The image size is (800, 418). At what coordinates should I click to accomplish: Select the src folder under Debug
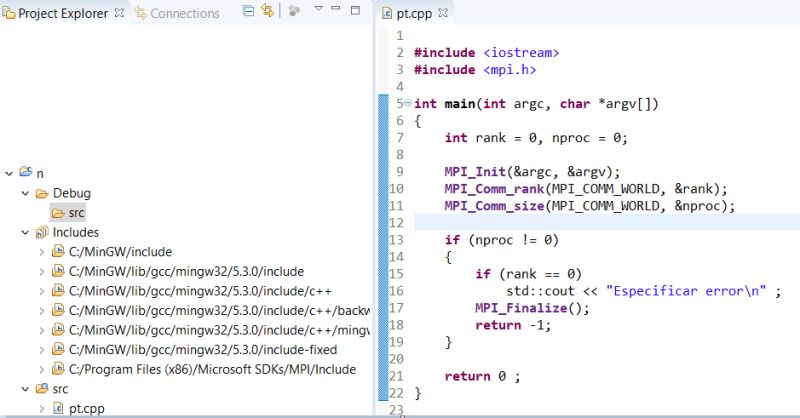[x=77, y=213]
